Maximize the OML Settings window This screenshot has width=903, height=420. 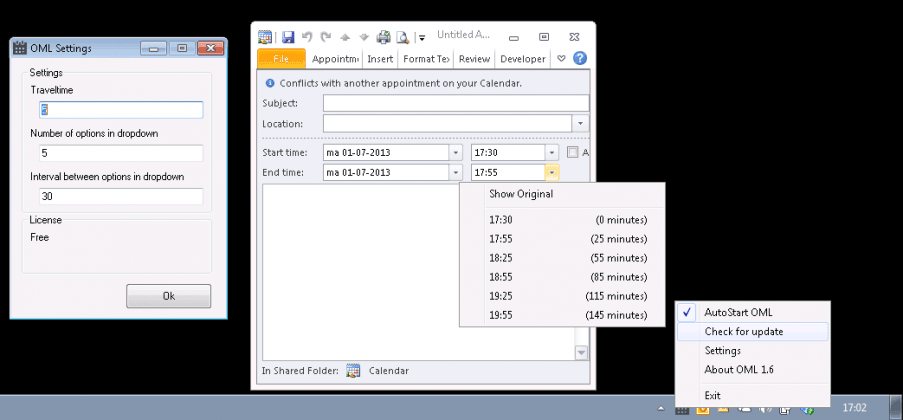click(182, 48)
